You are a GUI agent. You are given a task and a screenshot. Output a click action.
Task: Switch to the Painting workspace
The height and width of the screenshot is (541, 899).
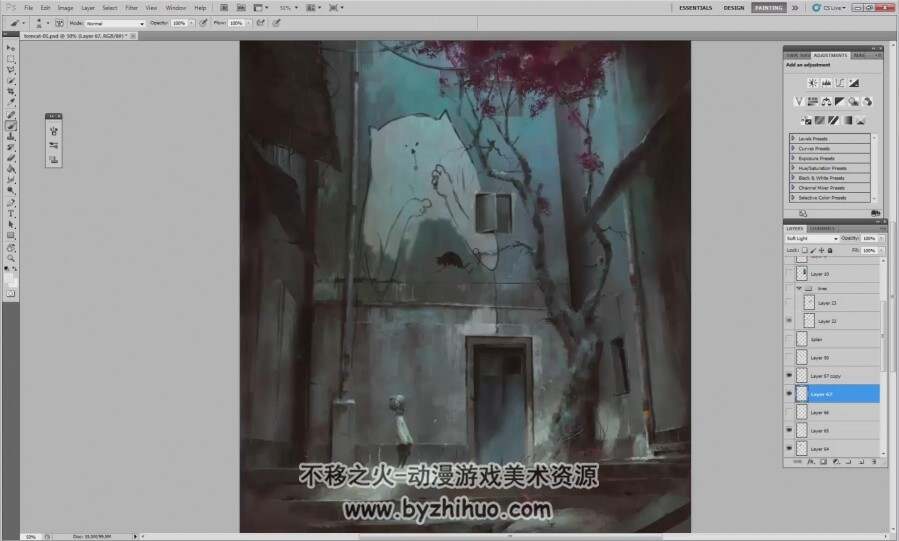pos(768,8)
